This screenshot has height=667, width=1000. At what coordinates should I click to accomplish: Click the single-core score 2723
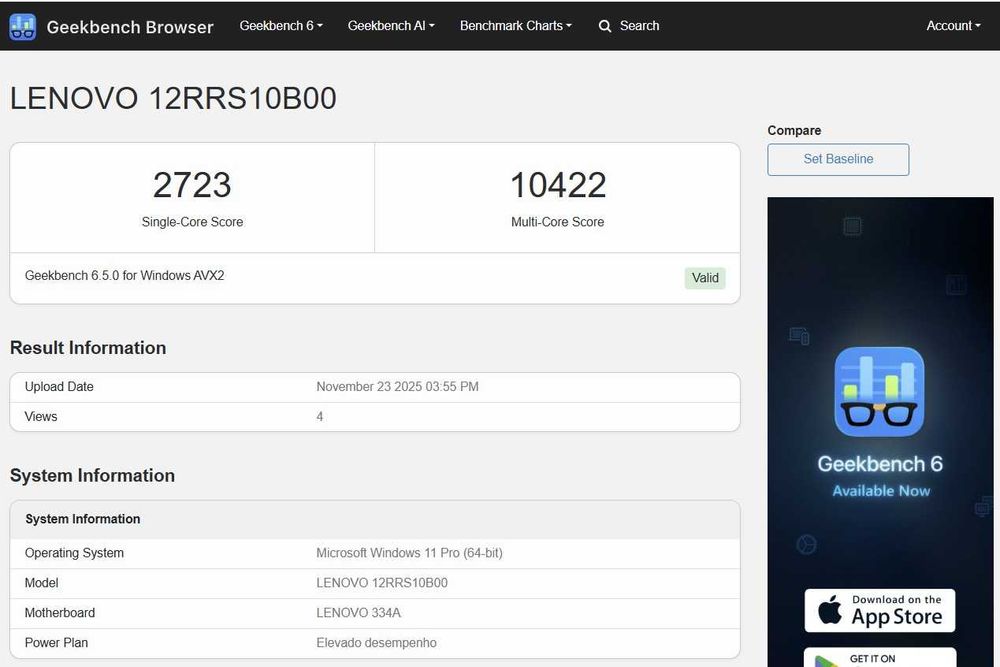(192, 185)
